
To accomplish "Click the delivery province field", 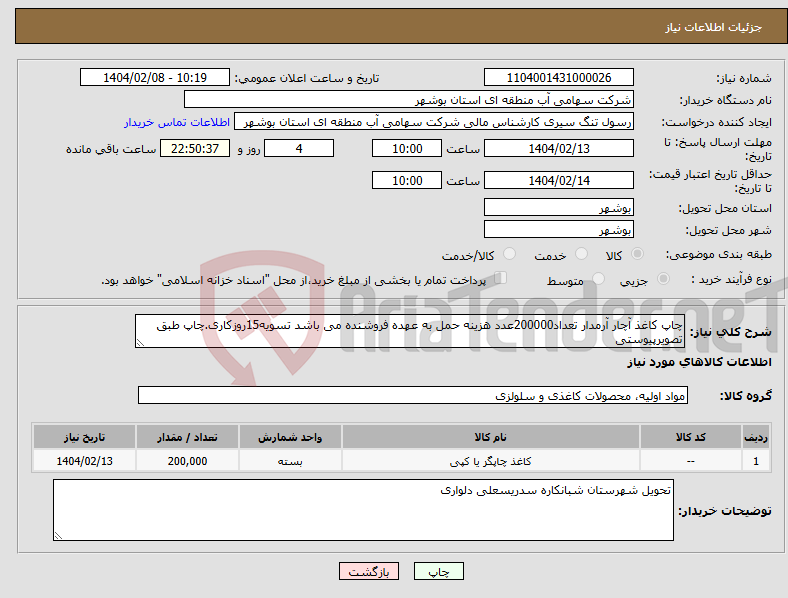I will point(558,207).
